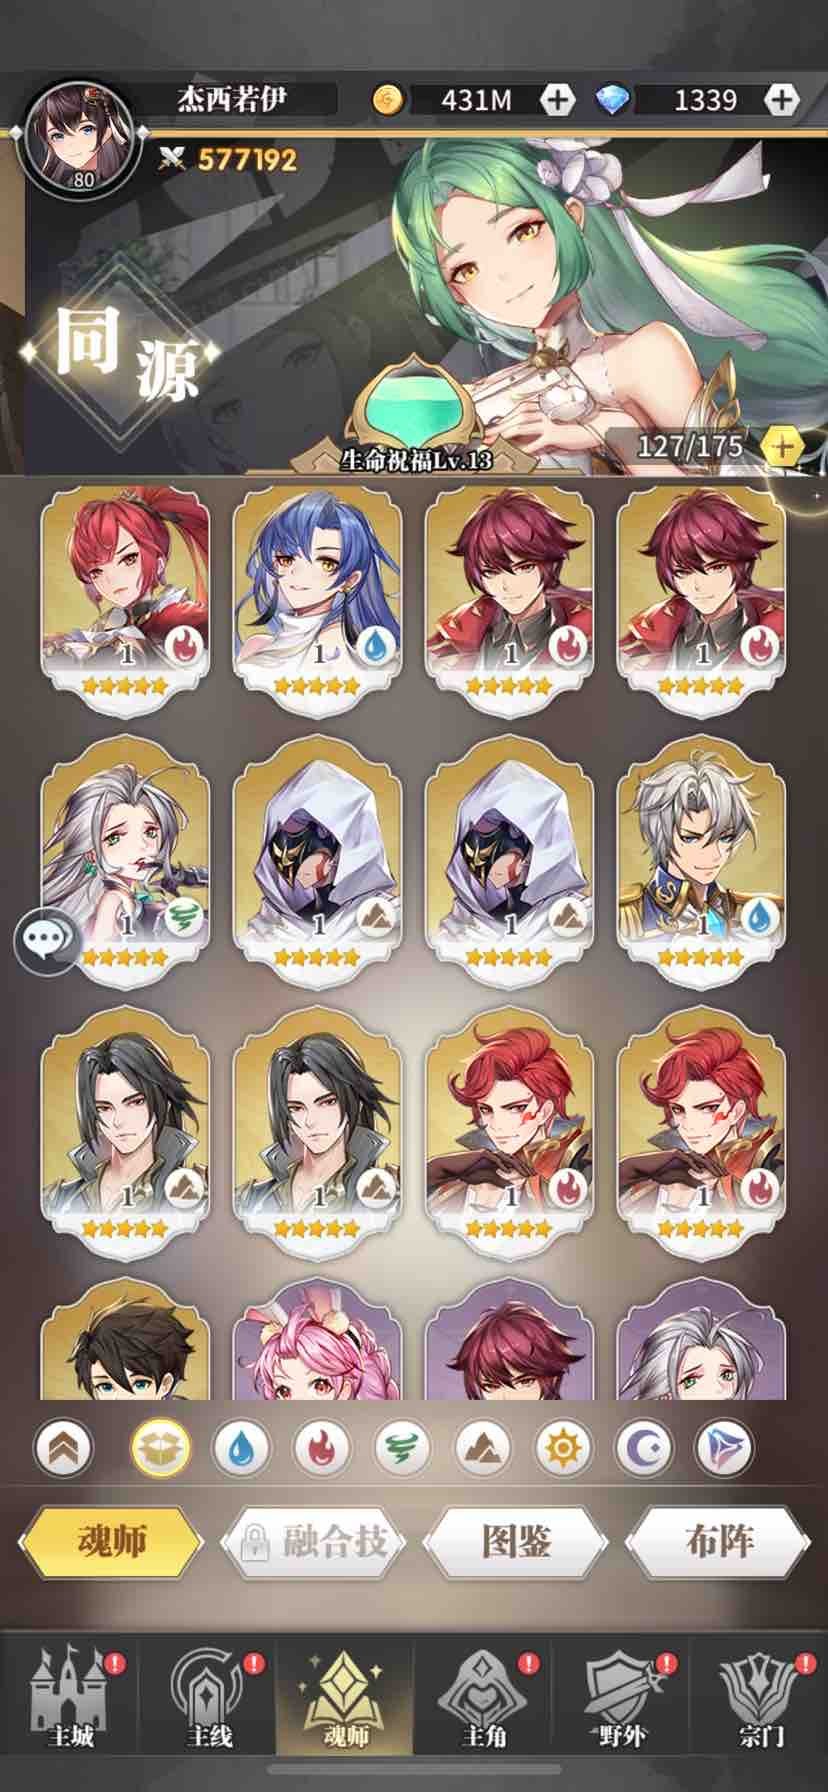Toggle the all-elements box filter

161,1447
